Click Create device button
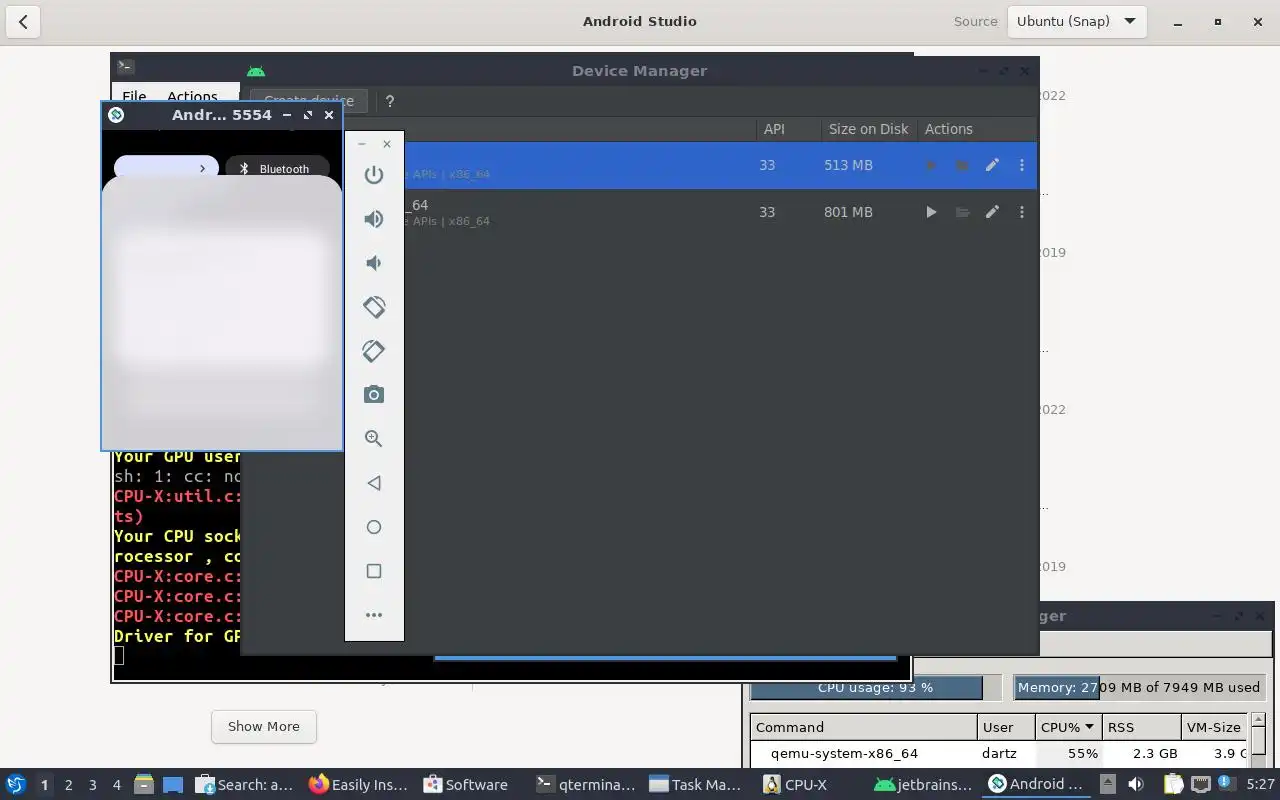The height and width of the screenshot is (800, 1280). [x=308, y=100]
